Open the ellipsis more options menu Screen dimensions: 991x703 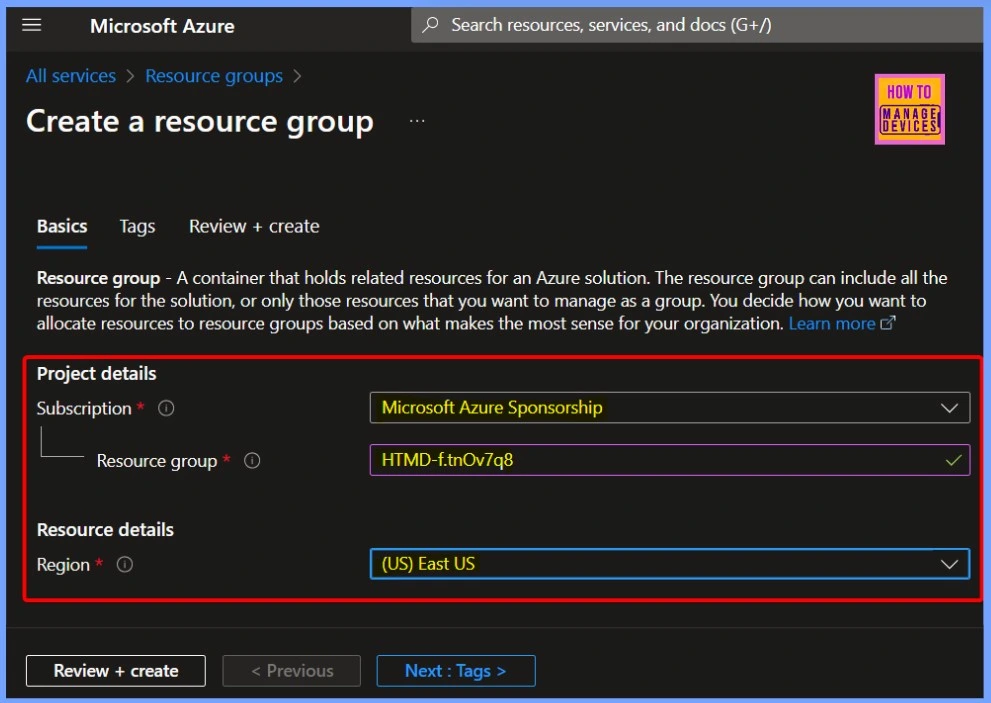coord(417,120)
